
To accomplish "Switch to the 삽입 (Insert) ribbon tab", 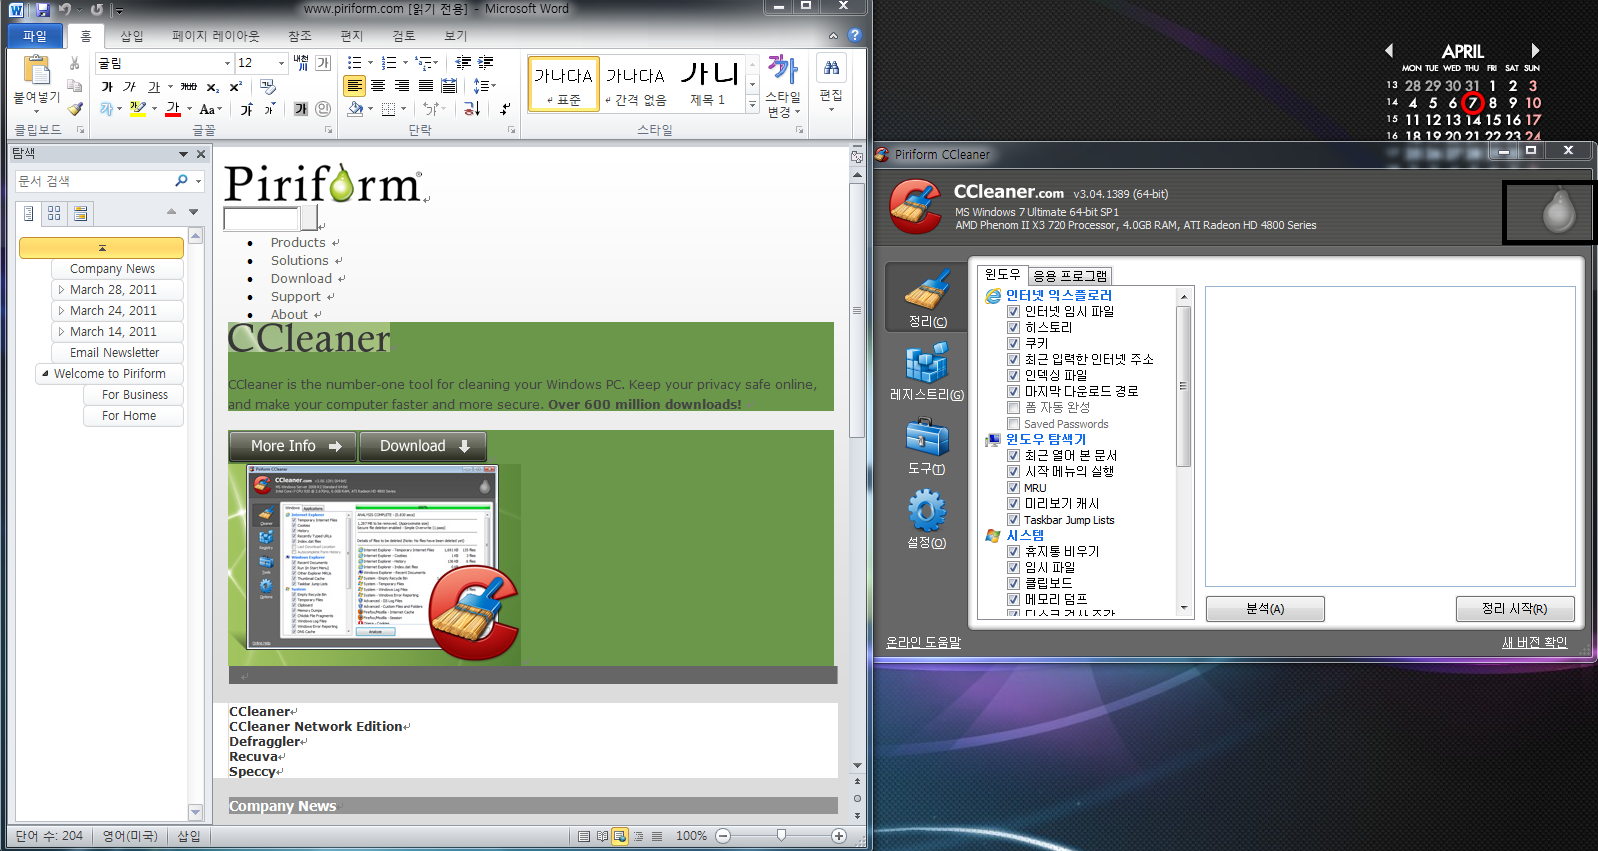I will [x=132, y=36].
